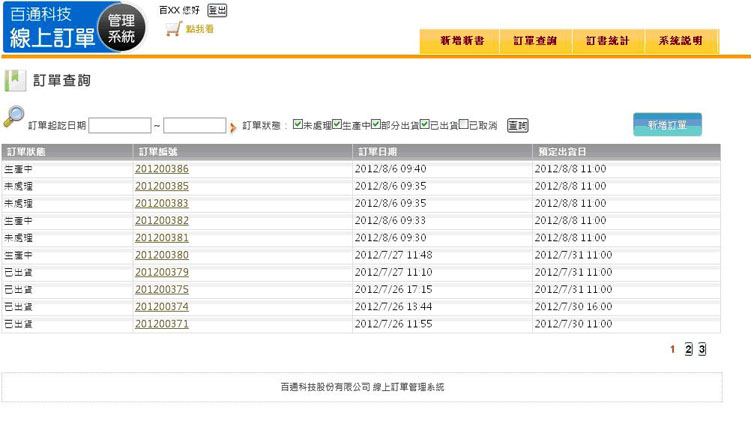
Task: Click the 點我看 cart link
Action: point(200,29)
